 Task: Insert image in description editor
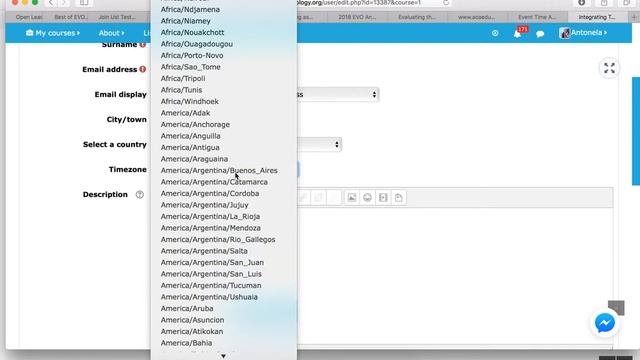352,198
